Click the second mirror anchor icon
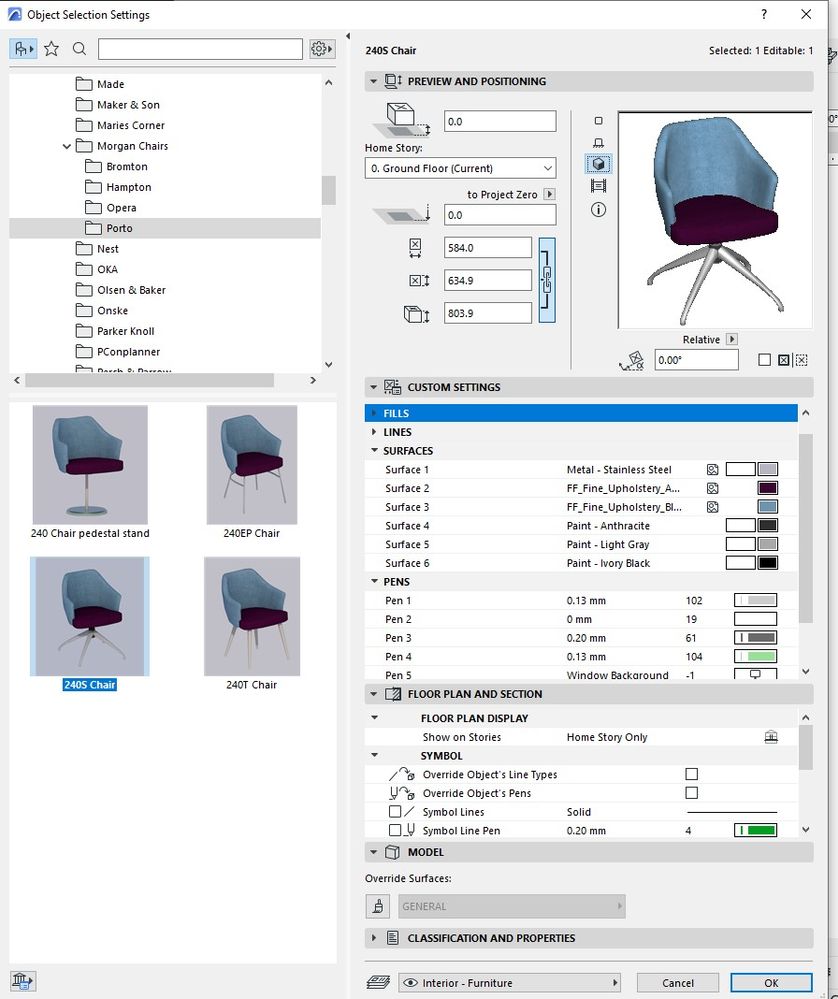Image resolution: width=838 pixels, height=999 pixels. [802, 360]
